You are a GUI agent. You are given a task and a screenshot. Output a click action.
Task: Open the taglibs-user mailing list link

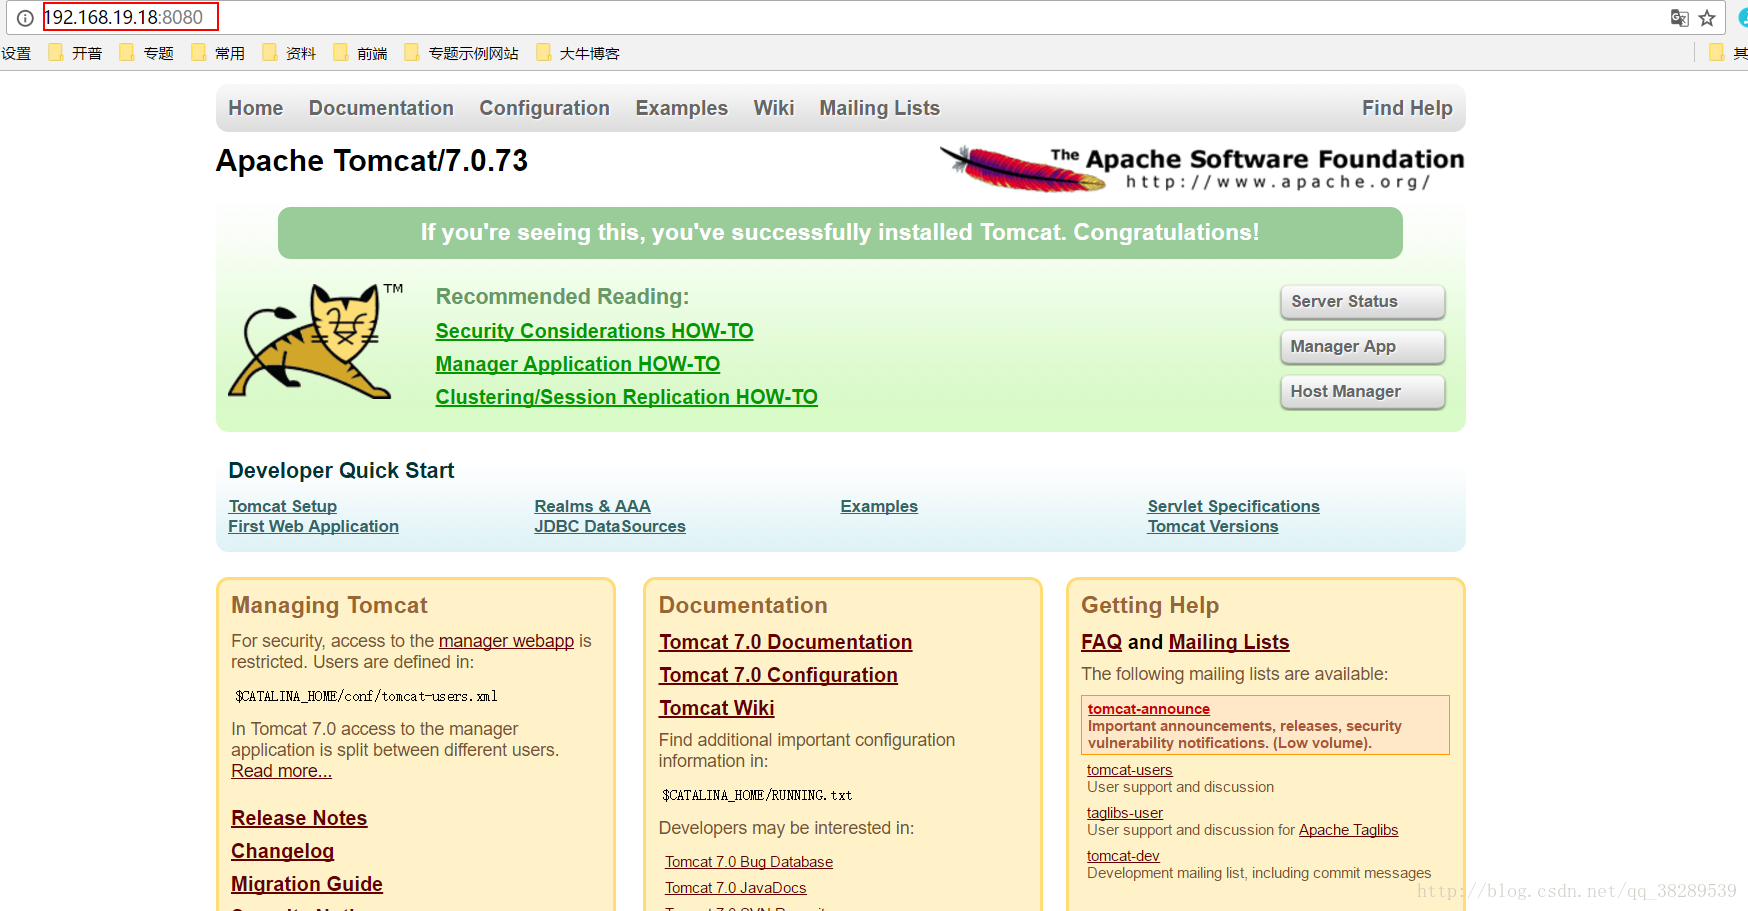pos(1125,813)
